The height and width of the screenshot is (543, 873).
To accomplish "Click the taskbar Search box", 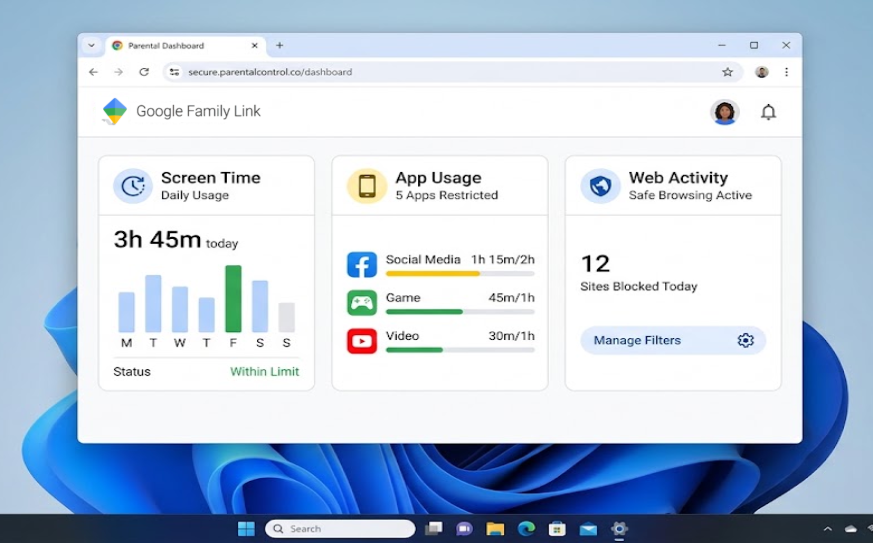I will 340,529.
